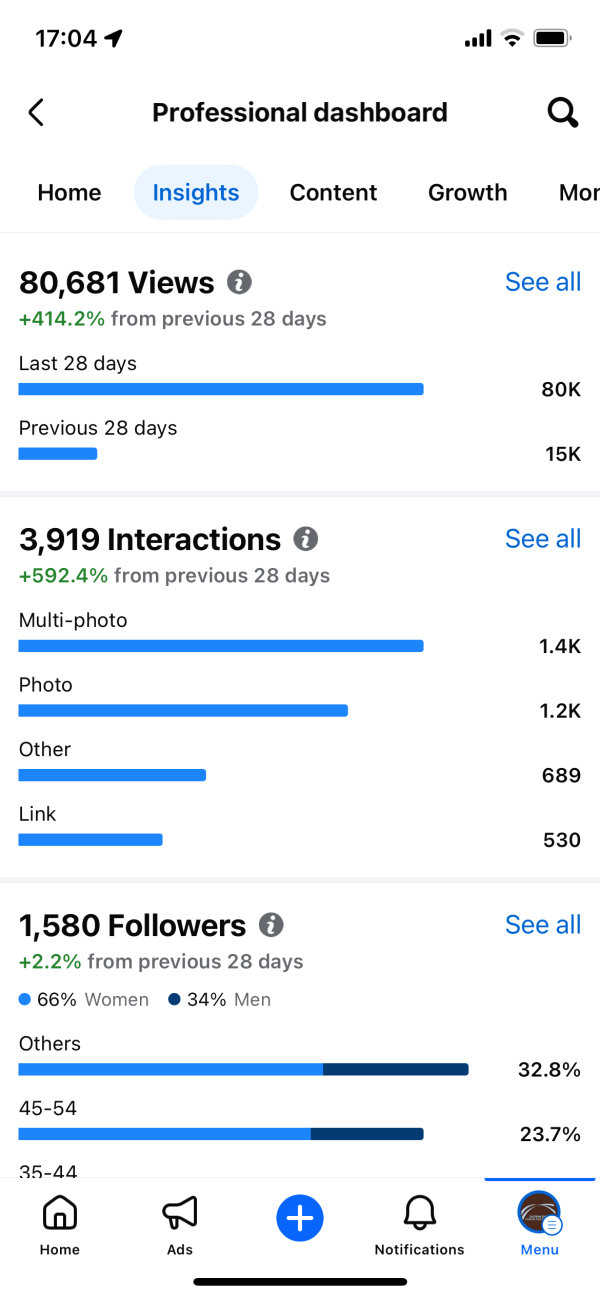
Task: Switch to the Home dashboard tab
Action: 69,193
